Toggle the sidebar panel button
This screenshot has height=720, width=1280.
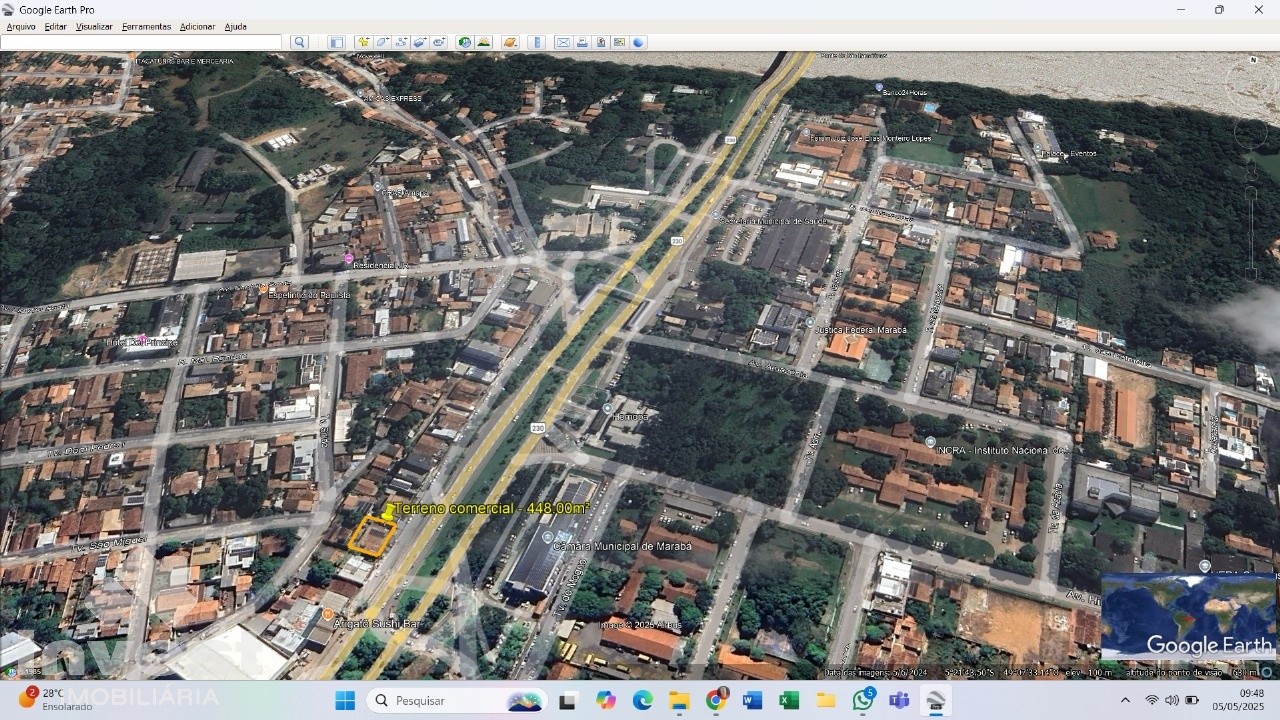pos(336,42)
